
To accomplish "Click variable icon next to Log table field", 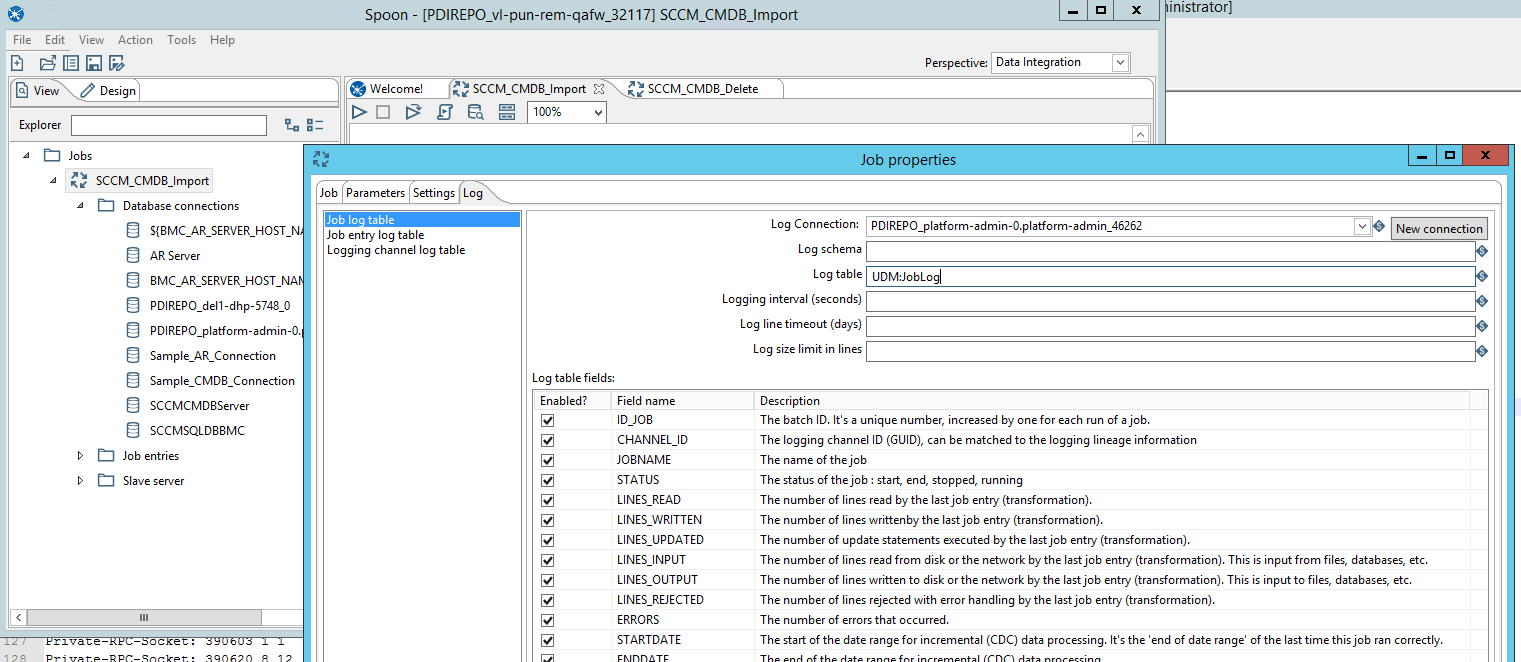I will click(x=1482, y=276).
